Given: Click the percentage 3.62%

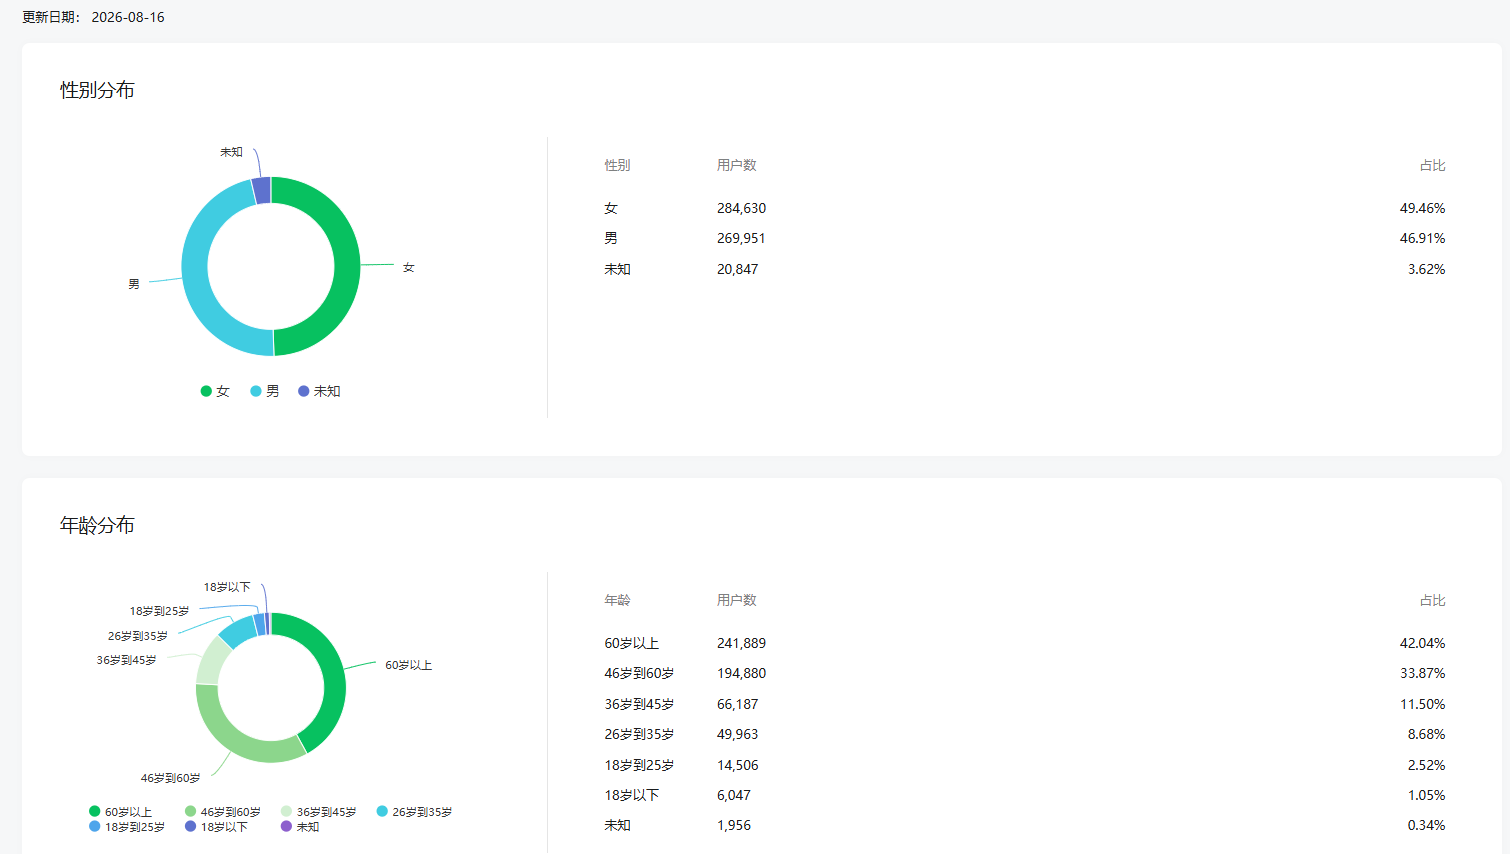Looking at the screenshot, I should click(1426, 269).
